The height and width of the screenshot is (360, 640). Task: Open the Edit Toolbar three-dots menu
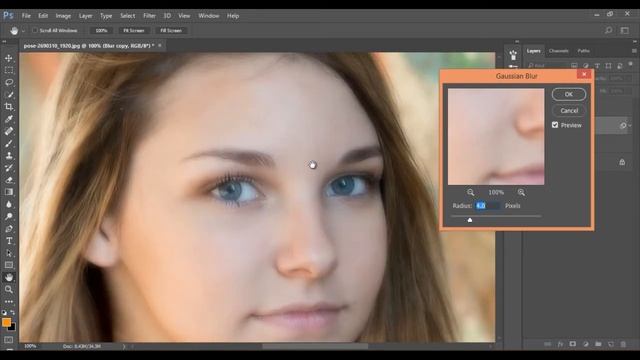(9, 302)
